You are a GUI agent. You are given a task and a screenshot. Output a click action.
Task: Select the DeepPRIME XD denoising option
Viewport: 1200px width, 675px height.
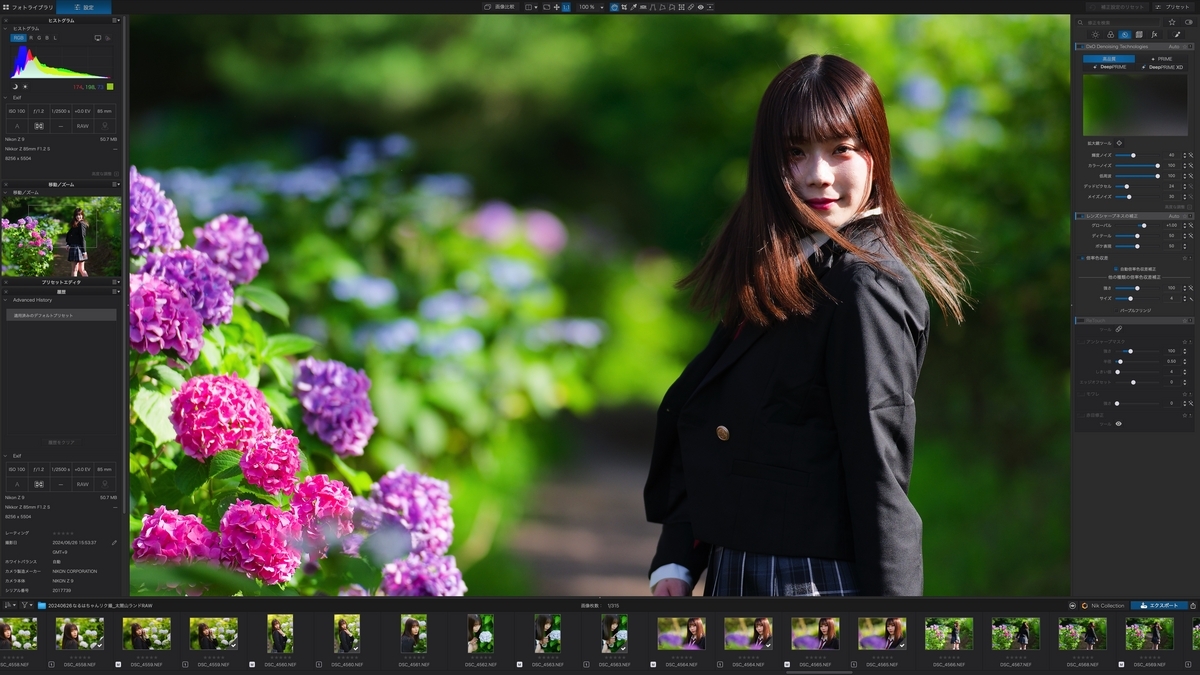[x=1163, y=67]
